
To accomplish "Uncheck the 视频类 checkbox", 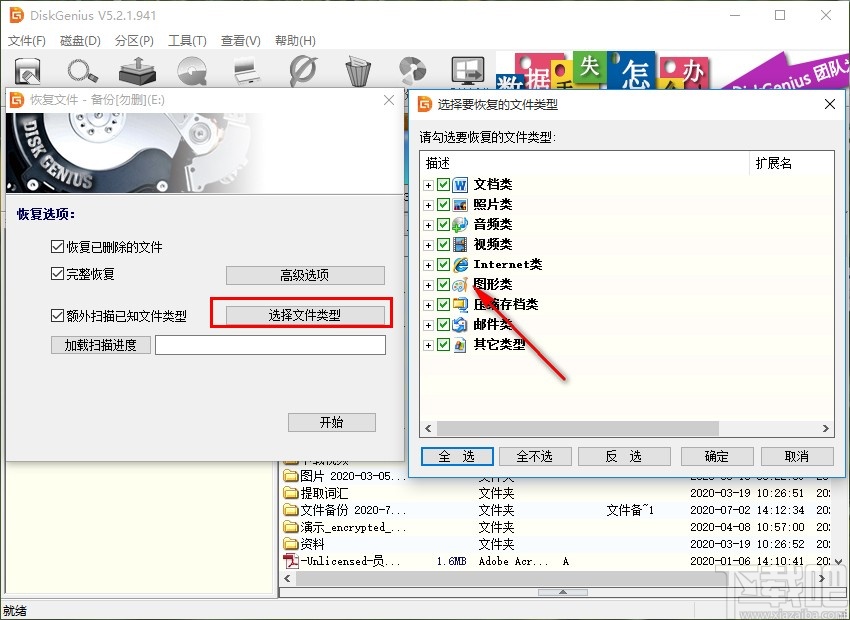I will pyautogui.click(x=443, y=244).
